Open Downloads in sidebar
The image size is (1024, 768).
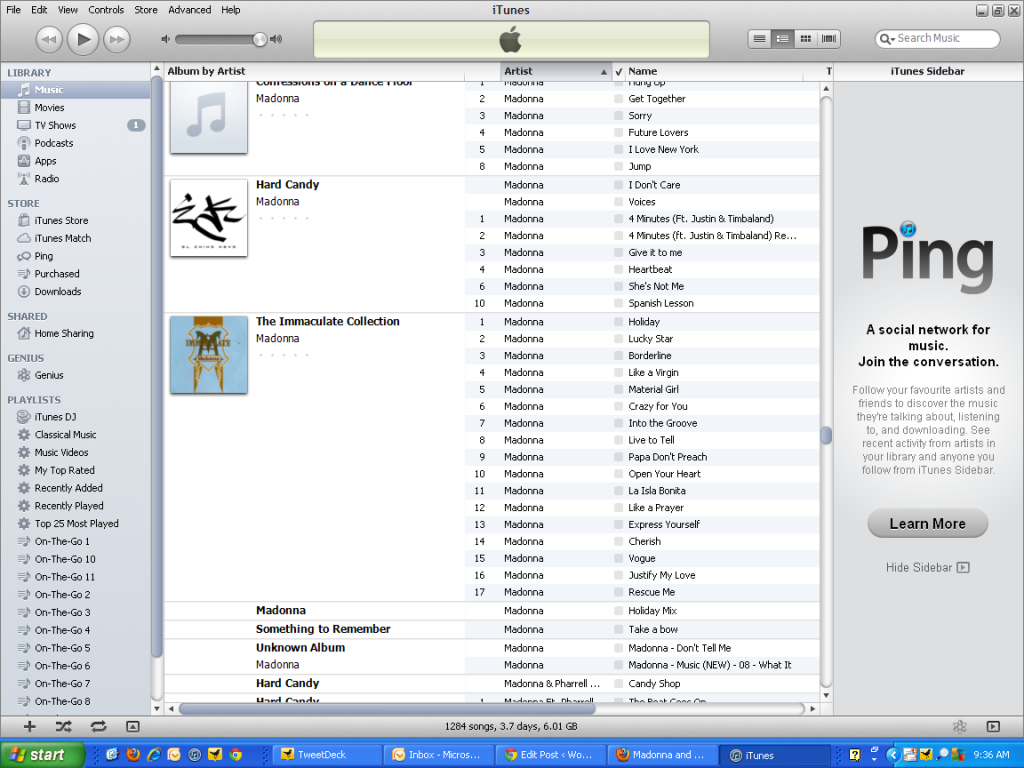pyautogui.click(x=75, y=291)
